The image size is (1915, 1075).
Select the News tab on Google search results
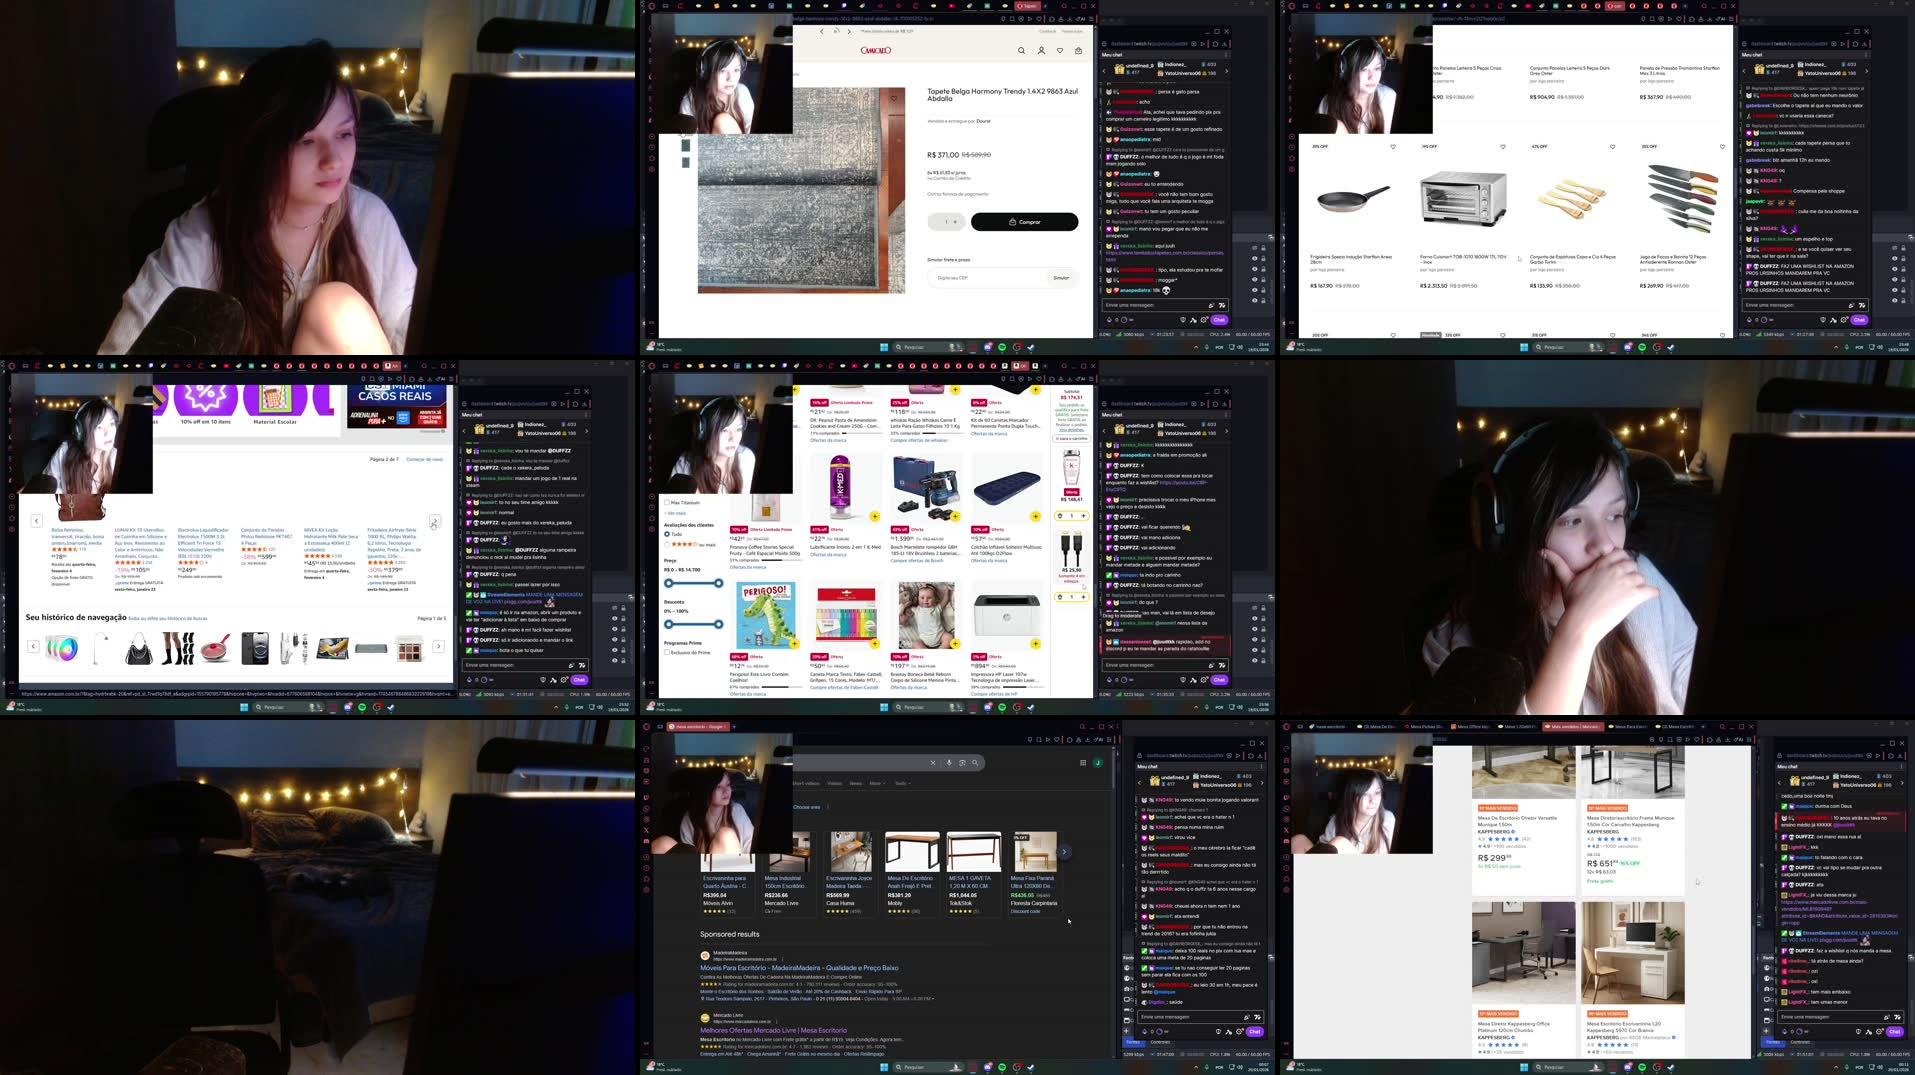coord(855,783)
